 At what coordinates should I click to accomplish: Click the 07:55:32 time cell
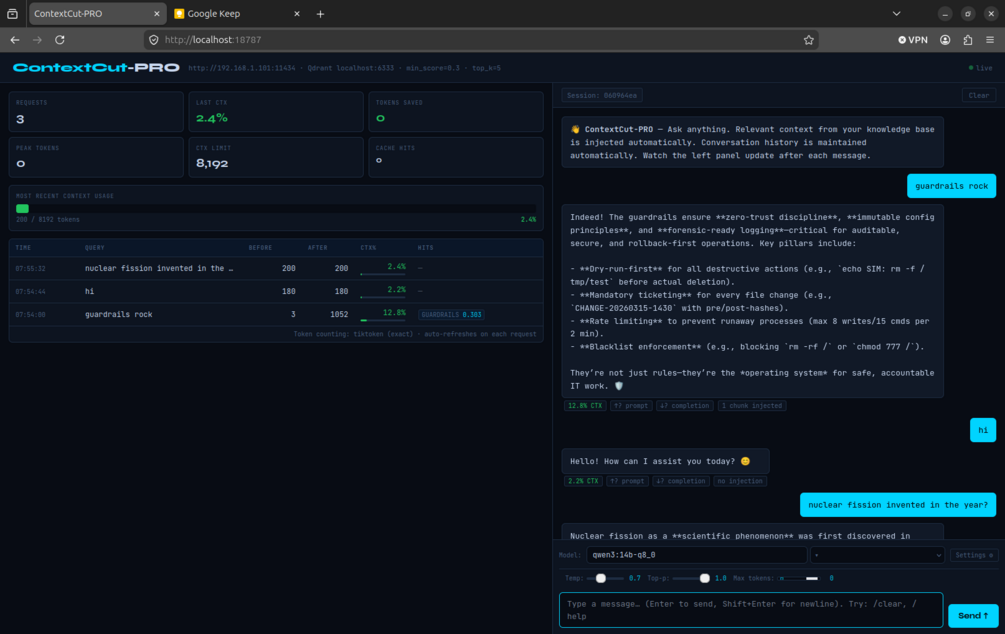30,269
